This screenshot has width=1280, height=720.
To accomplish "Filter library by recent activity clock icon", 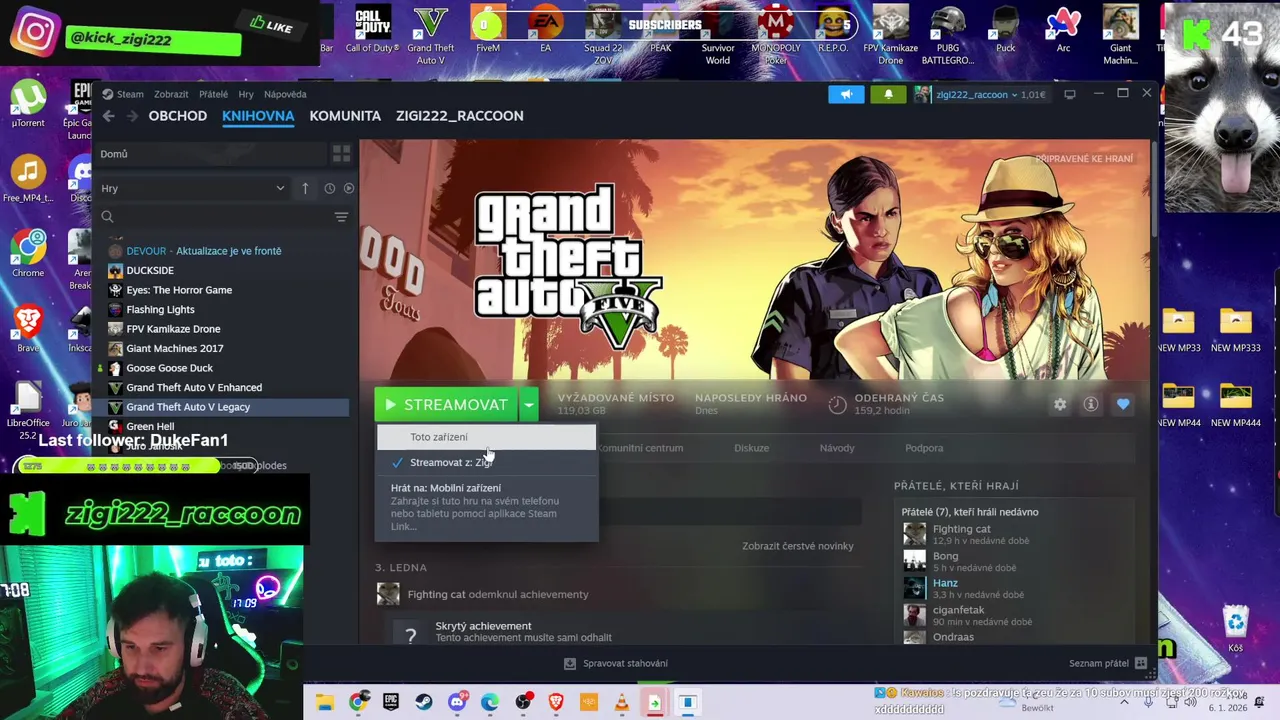I will [x=329, y=188].
